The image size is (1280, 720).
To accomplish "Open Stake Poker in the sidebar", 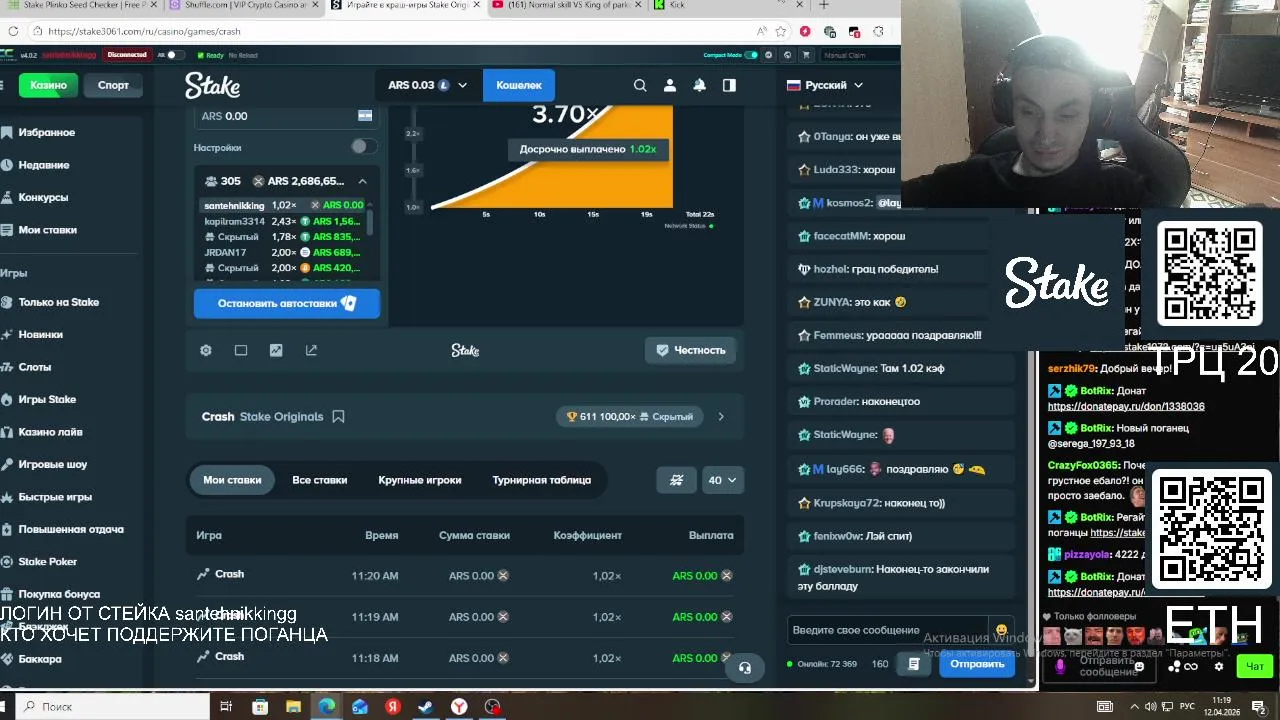I will click(x=47, y=562).
